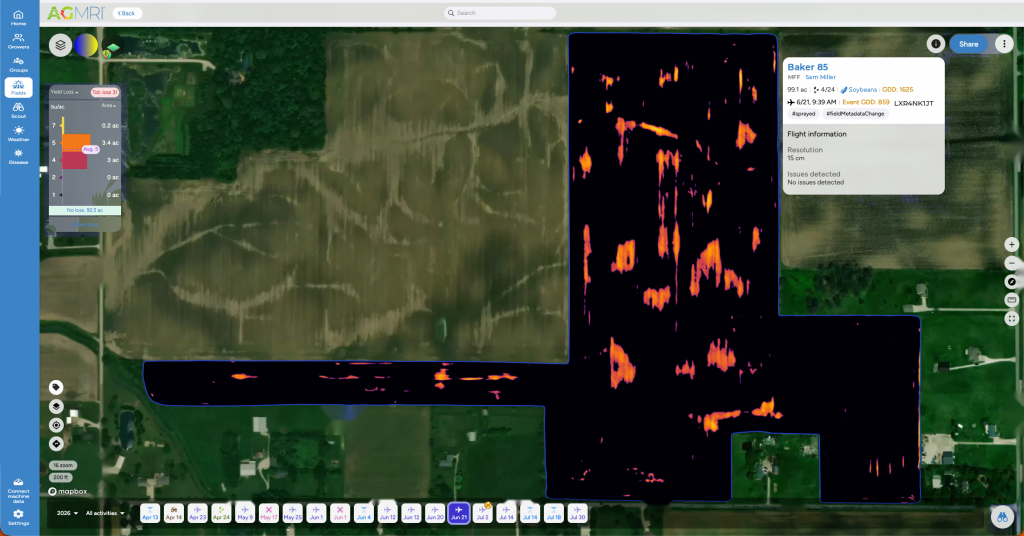The image size is (1024, 536).
Task: Open the map layers stack button
Action: tap(60, 45)
